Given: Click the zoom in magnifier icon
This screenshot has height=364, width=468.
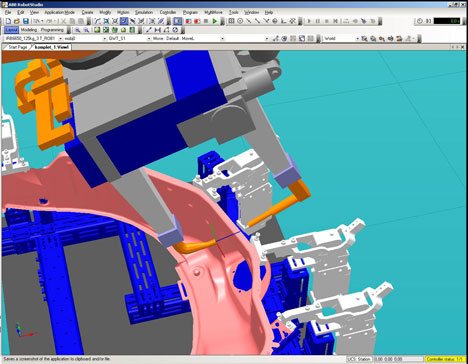Looking at the screenshot, I should (x=77, y=30).
